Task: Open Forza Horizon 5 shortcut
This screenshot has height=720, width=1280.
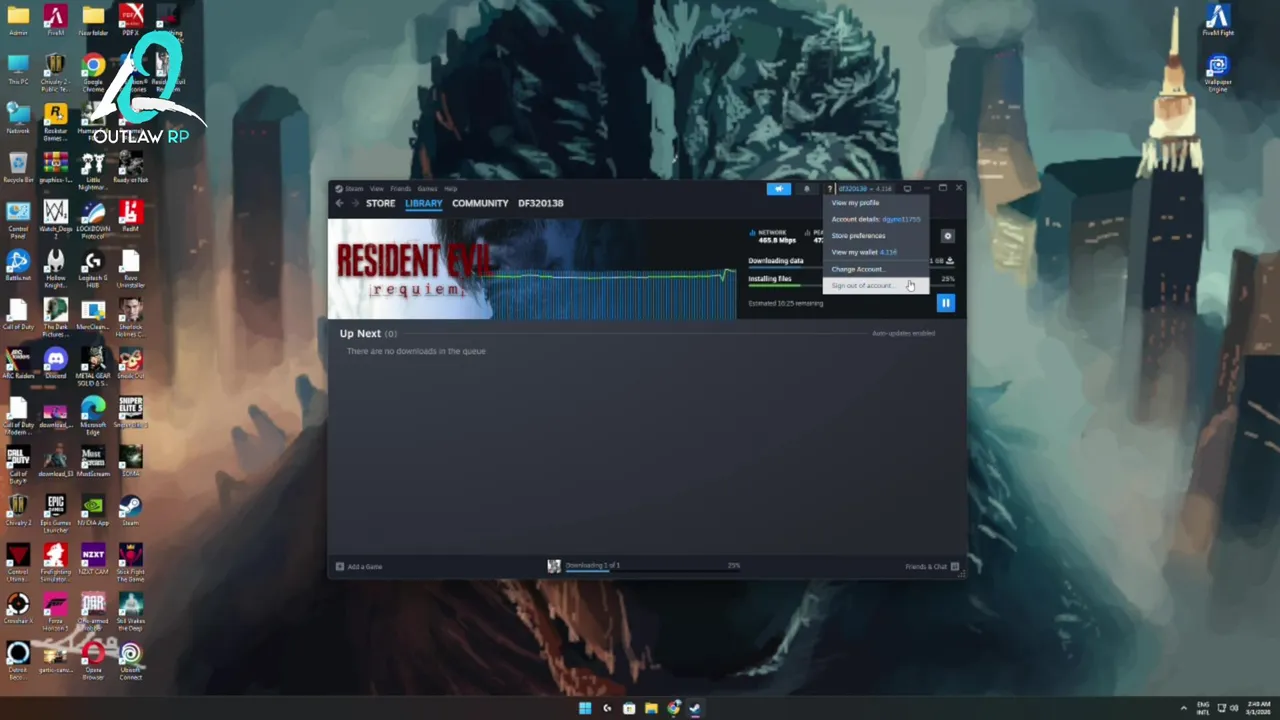Action: pos(55,612)
